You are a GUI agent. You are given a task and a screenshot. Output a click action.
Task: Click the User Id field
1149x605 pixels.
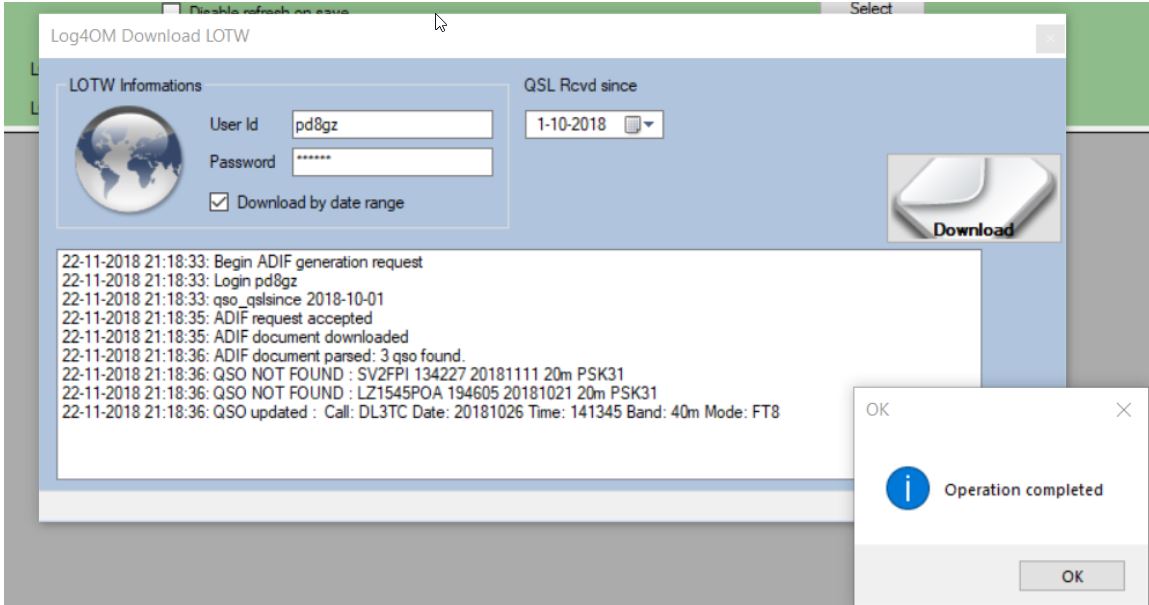click(x=392, y=125)
